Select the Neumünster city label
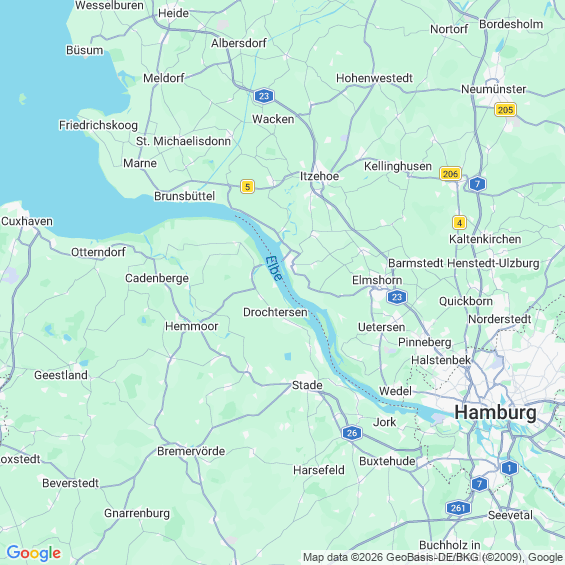Viewport: 565px width, 565px height. [494, 89]
